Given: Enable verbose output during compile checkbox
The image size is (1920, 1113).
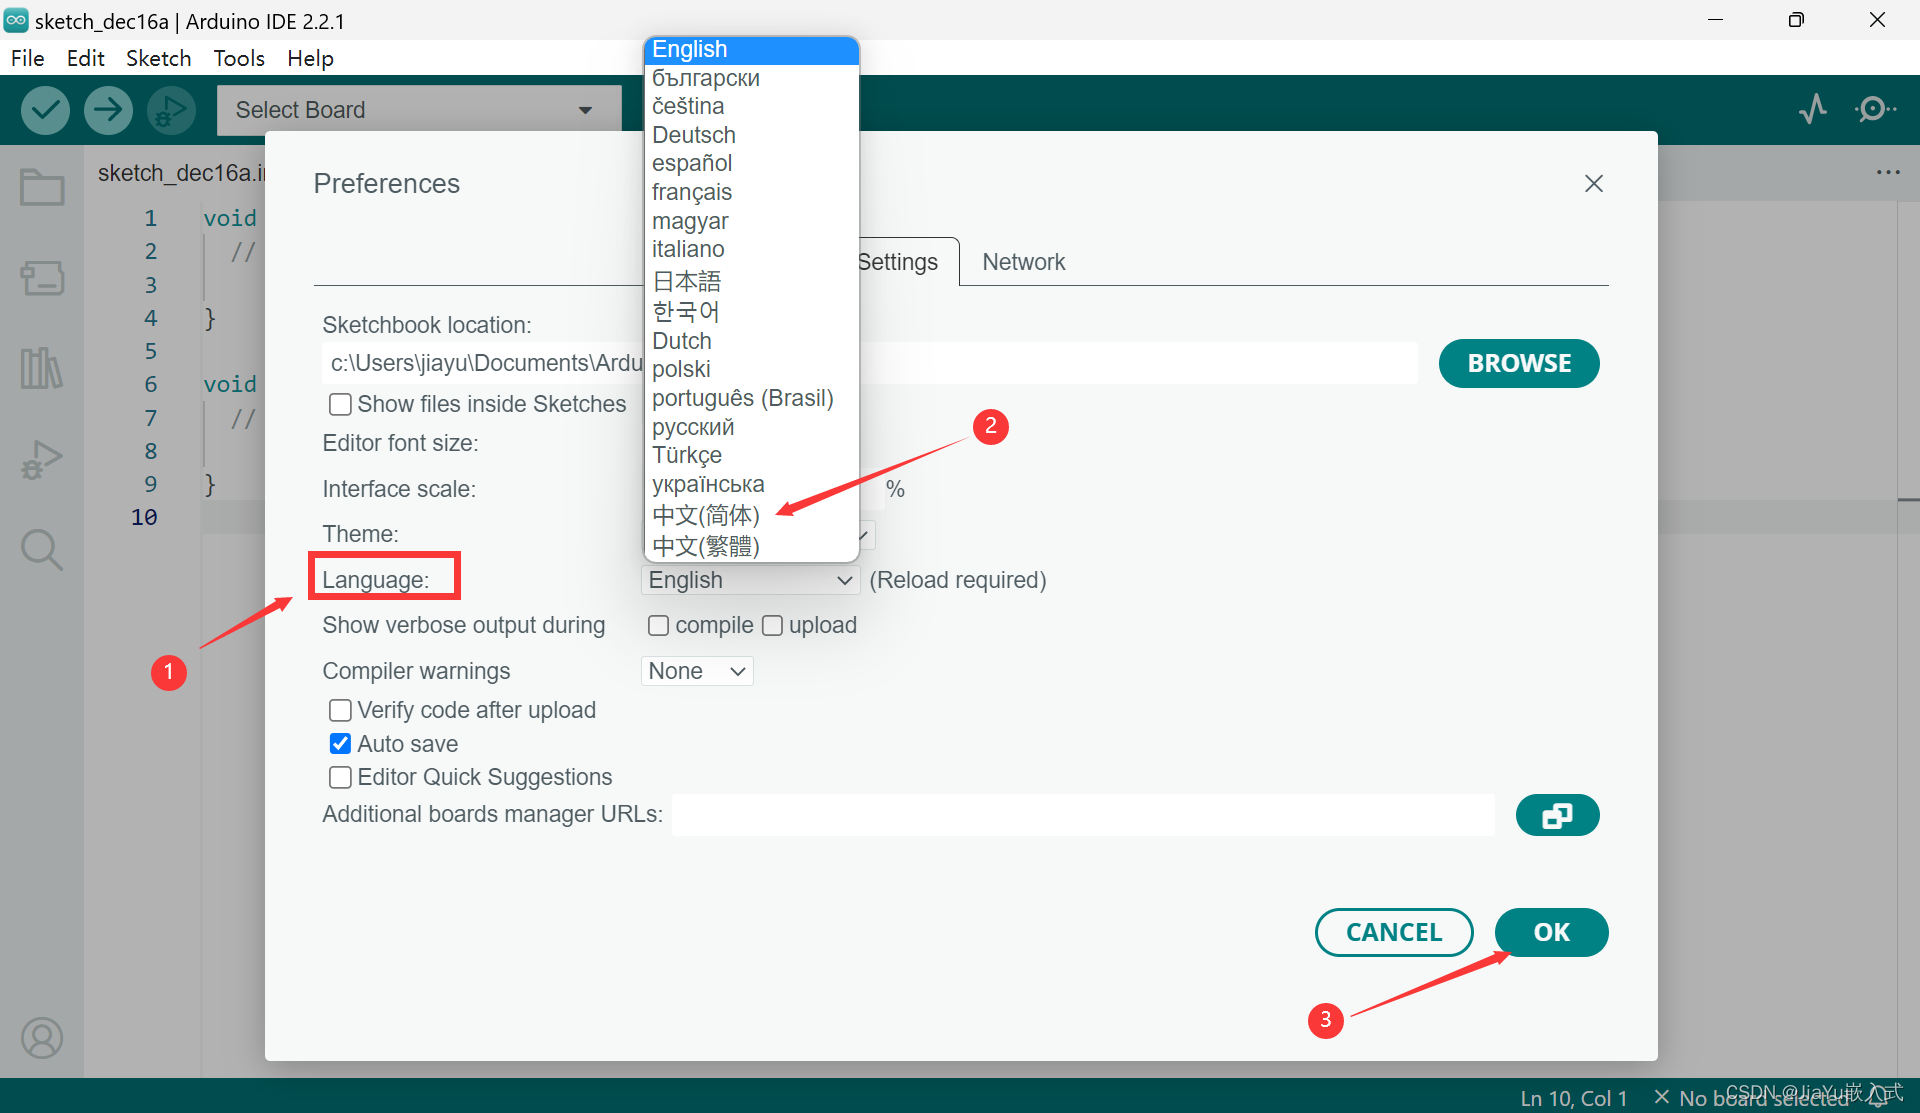Looking at the screenshot, I should tap(658, 626).
